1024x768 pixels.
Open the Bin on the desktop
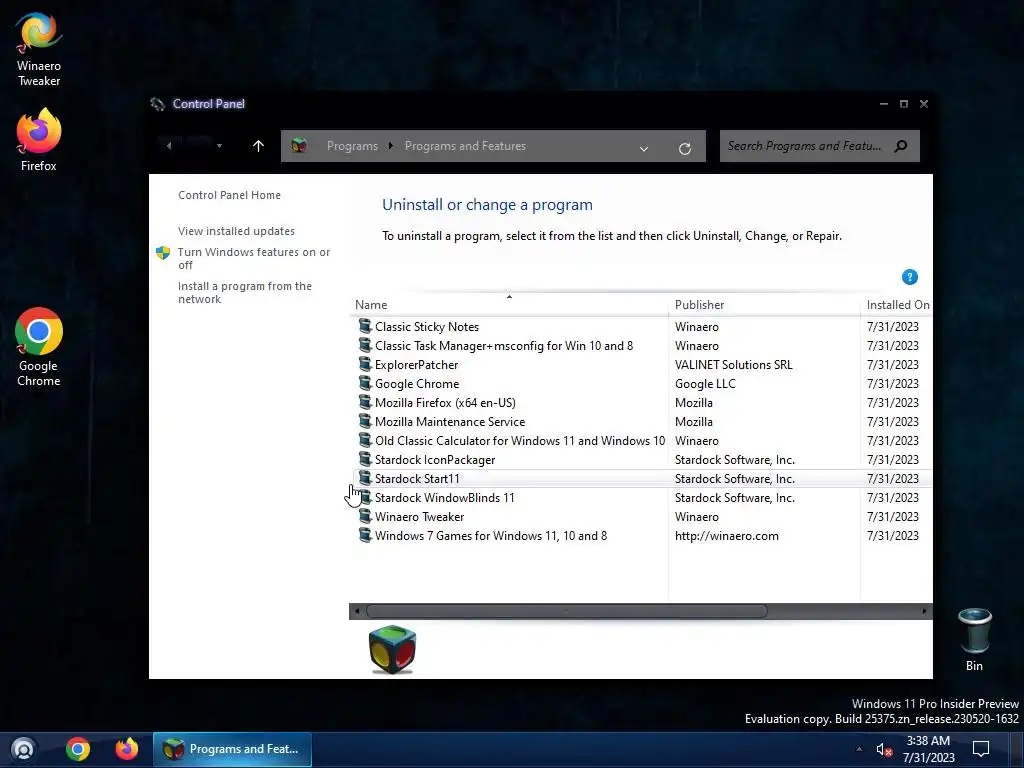point(974,639)
